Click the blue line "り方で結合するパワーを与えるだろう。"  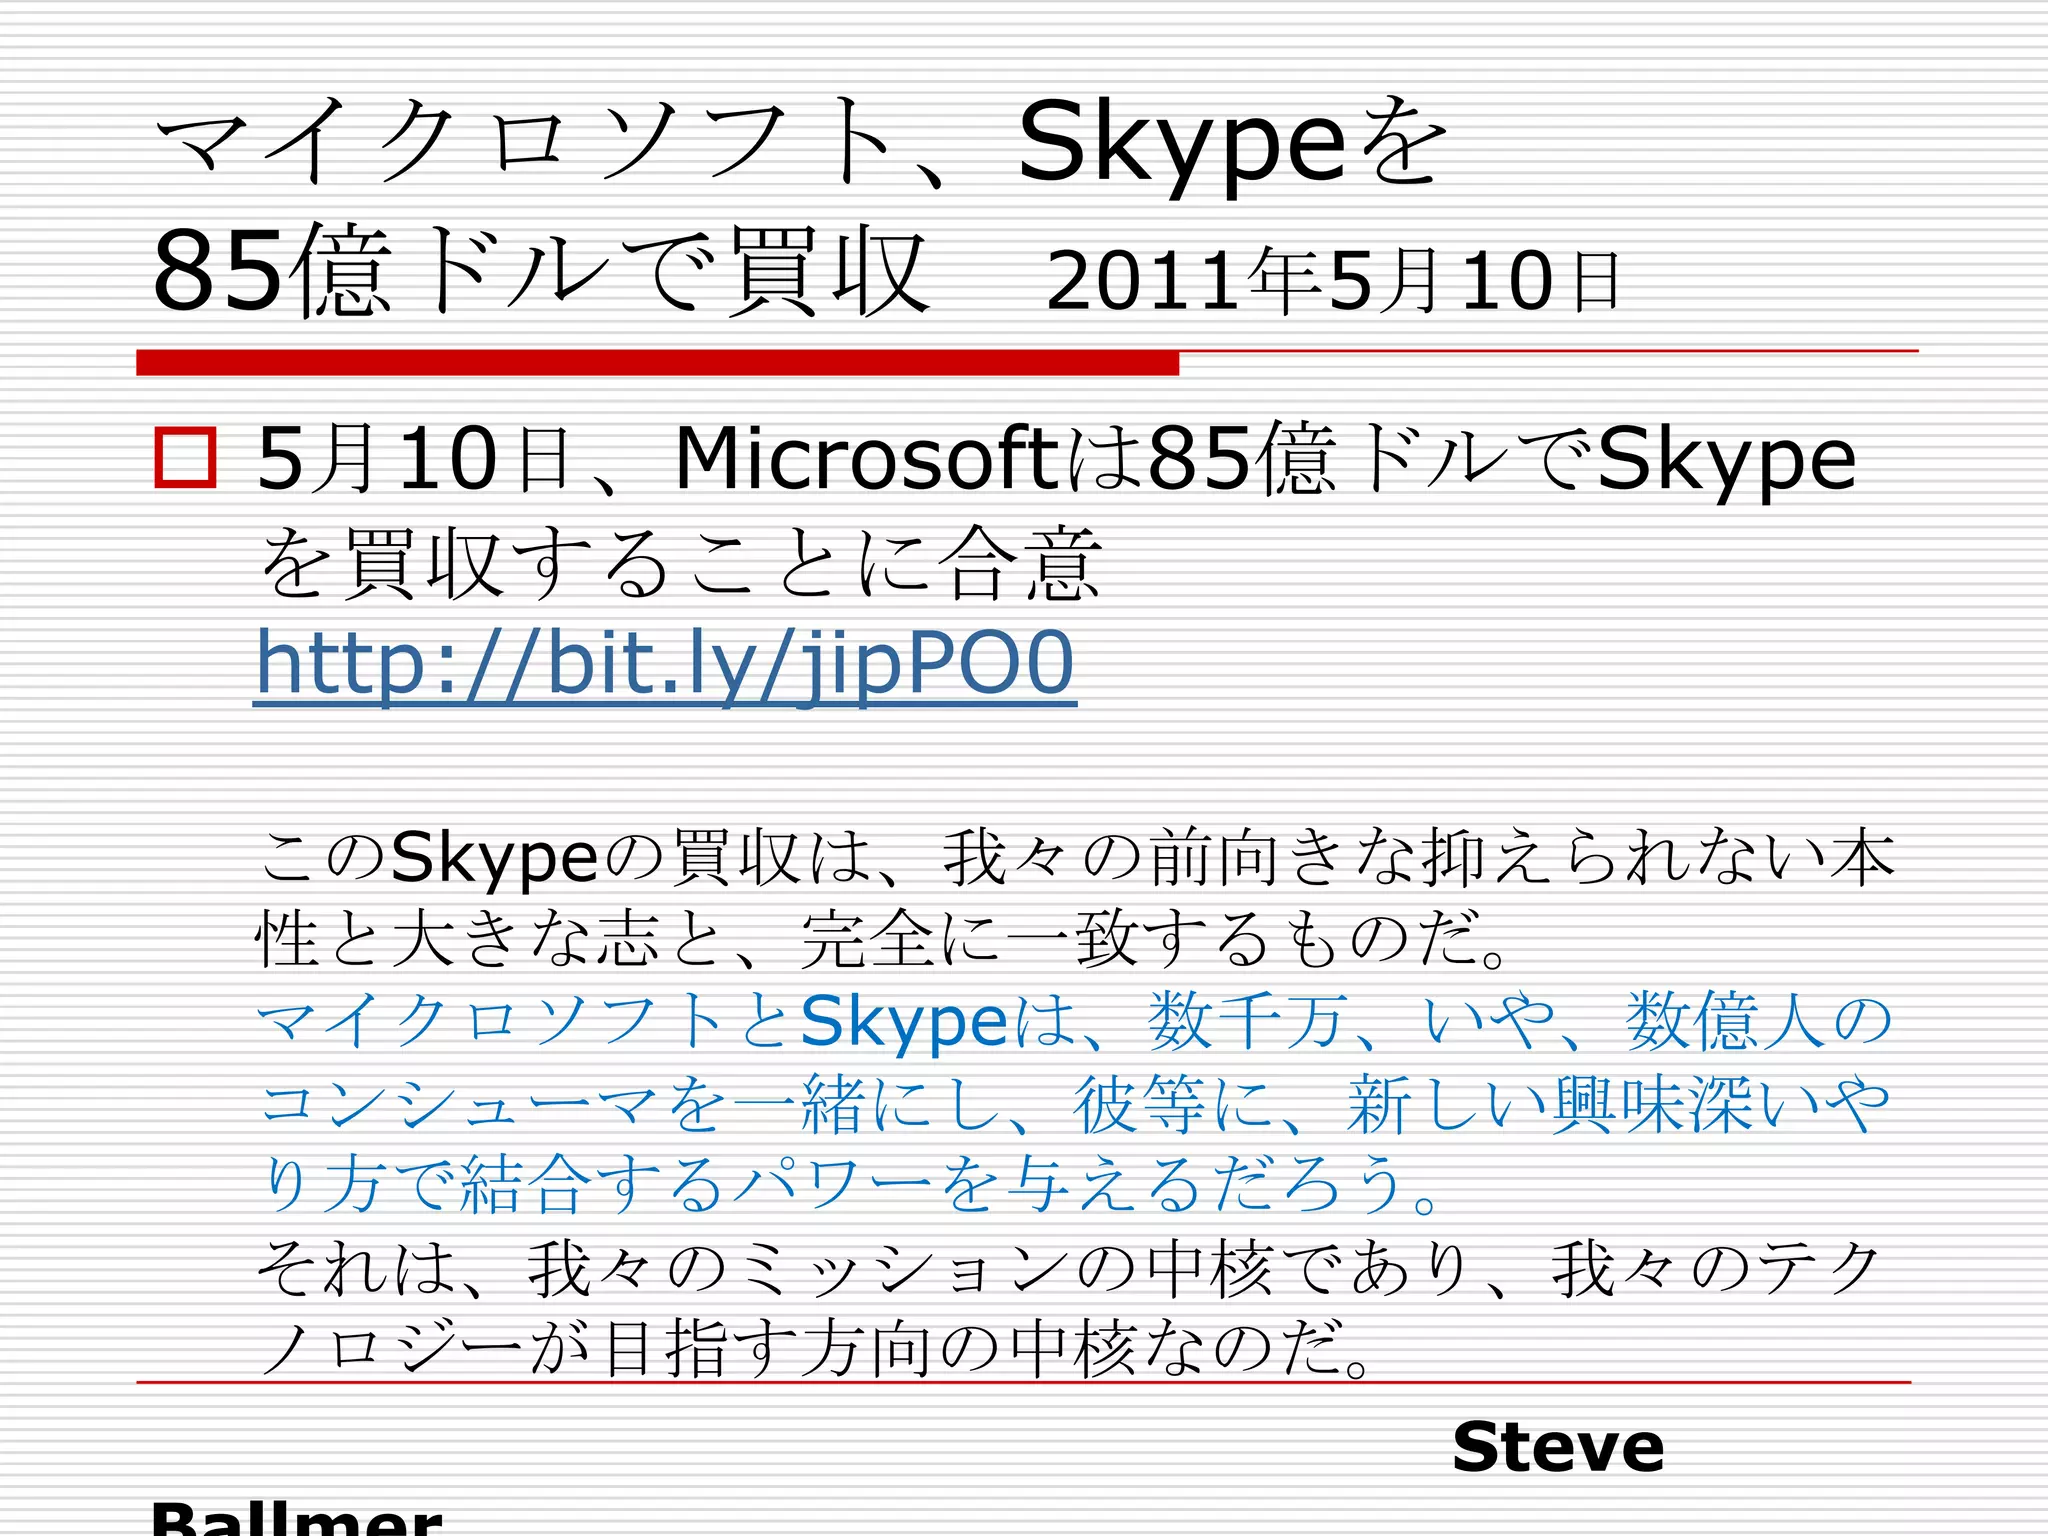[850, 1185]
